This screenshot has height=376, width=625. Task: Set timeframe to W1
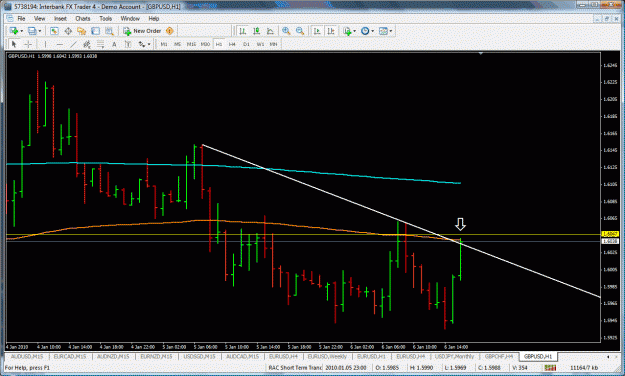pos(260,44)
